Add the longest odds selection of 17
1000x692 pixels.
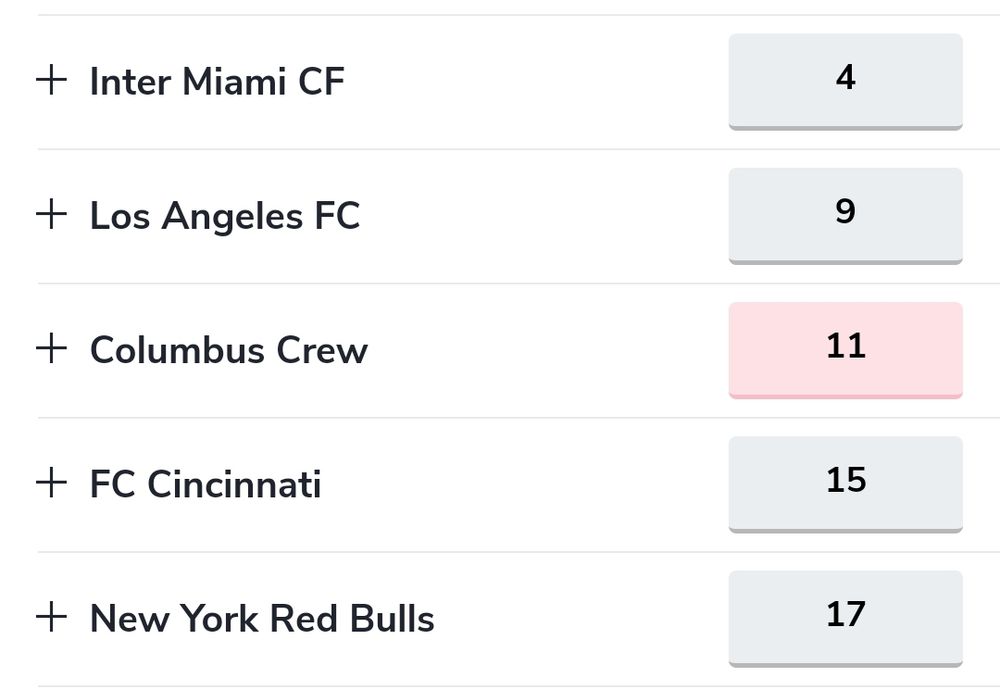click(846, 619)
